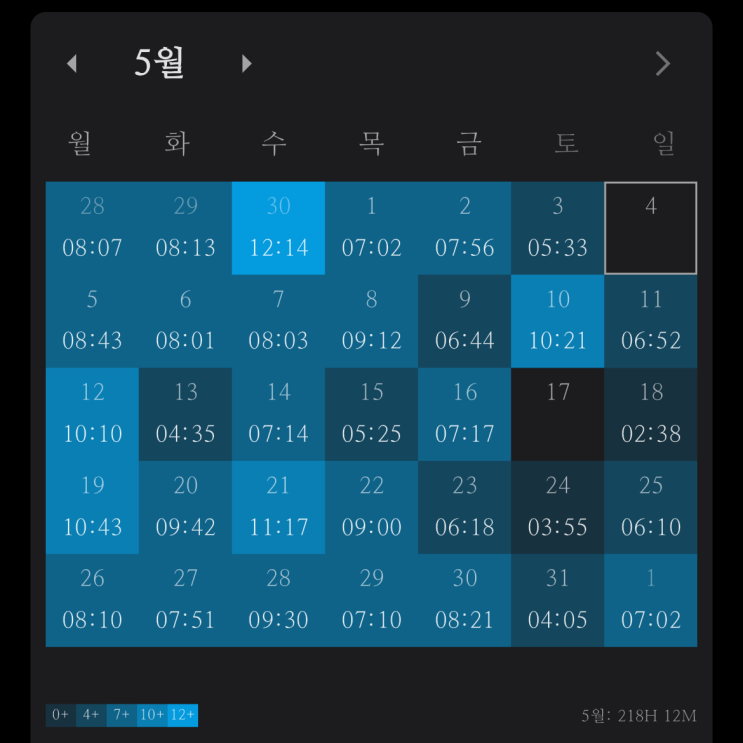Click the 7+ legend color swatch

[x=121, y=715]
